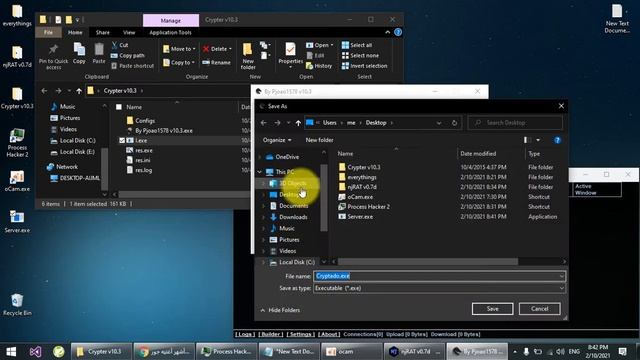Click the Save As dialog help icon

(x=558, y=140)
